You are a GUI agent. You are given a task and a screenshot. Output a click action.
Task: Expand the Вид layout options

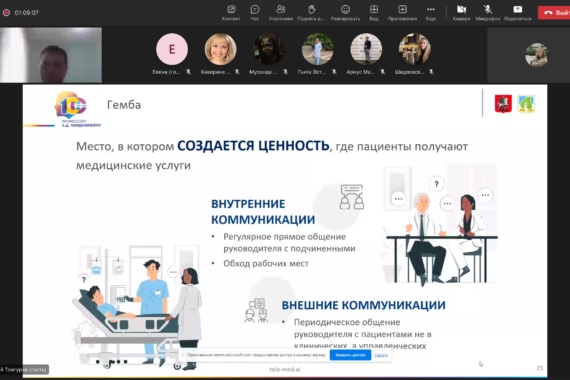click(x=374, y=9)
